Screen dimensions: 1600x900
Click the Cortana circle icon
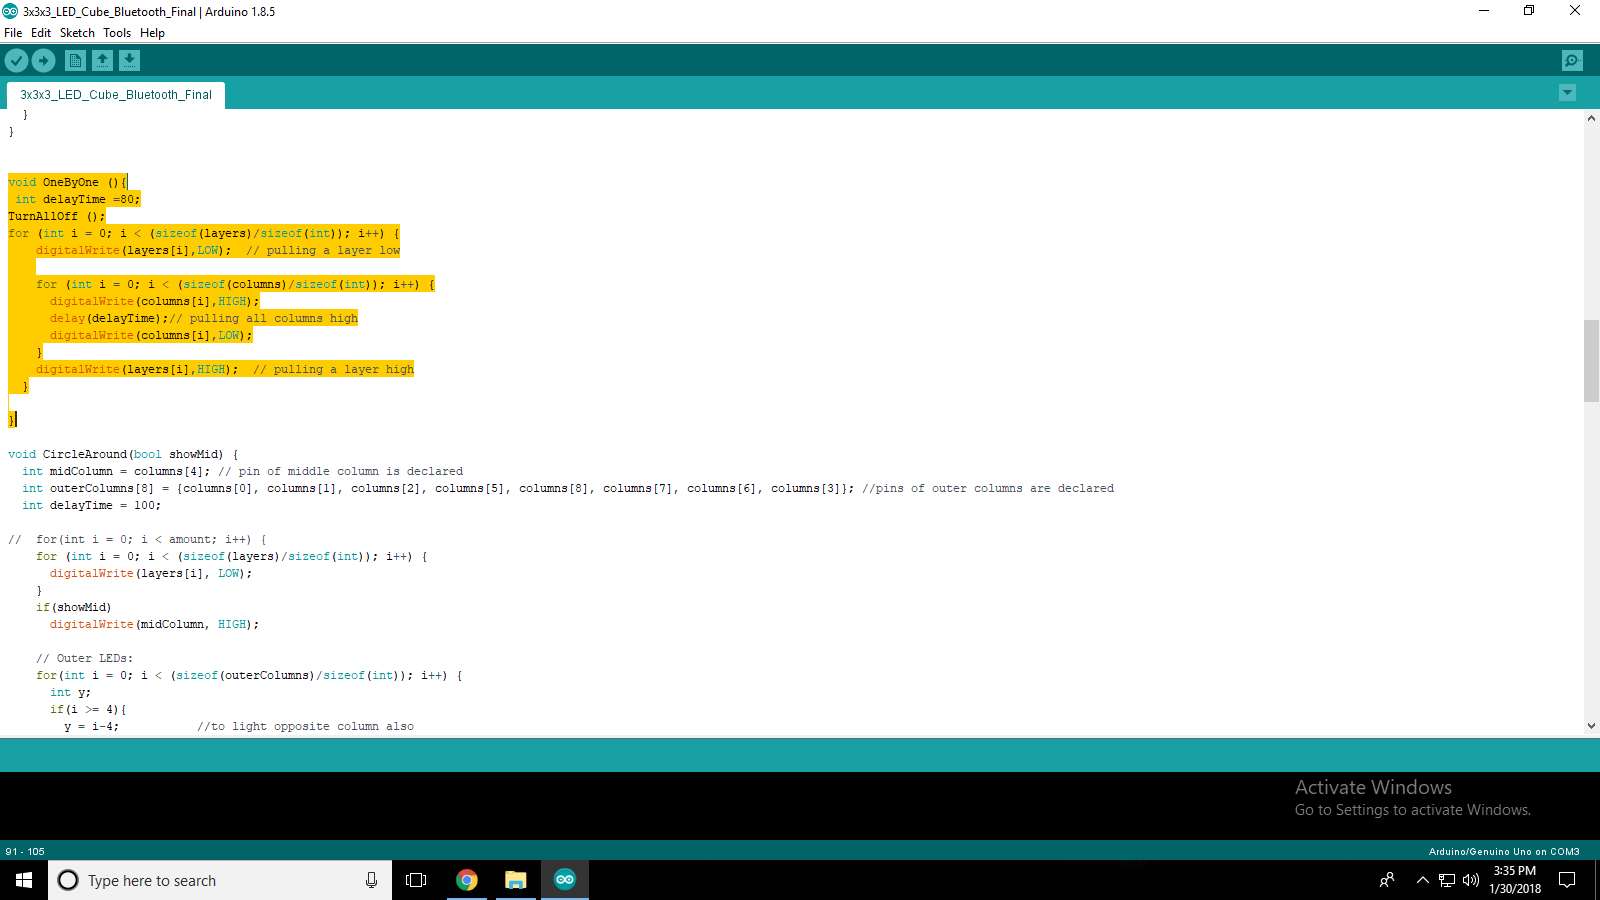tap(68, 880)
